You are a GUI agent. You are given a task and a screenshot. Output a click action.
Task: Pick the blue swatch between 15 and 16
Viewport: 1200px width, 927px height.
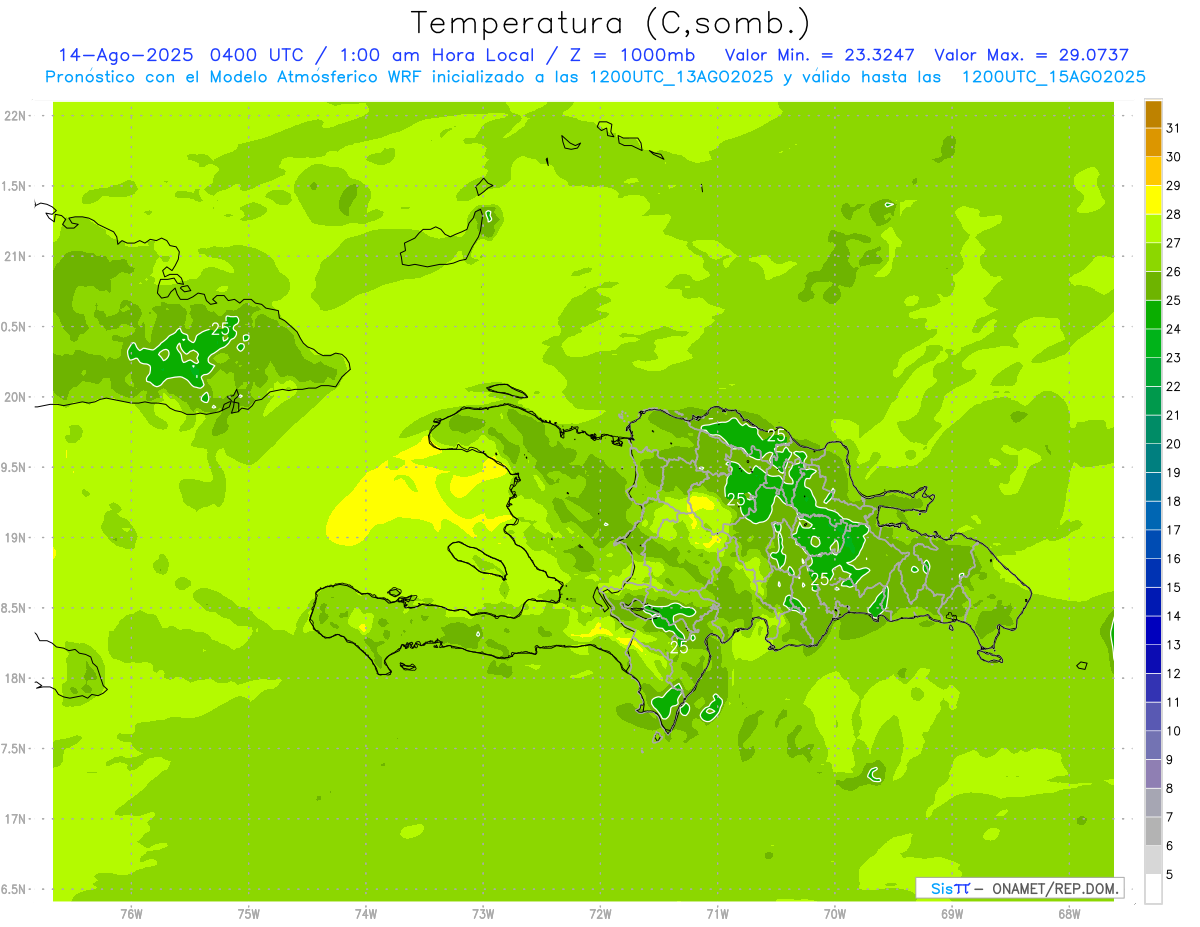pos(1153,573)
